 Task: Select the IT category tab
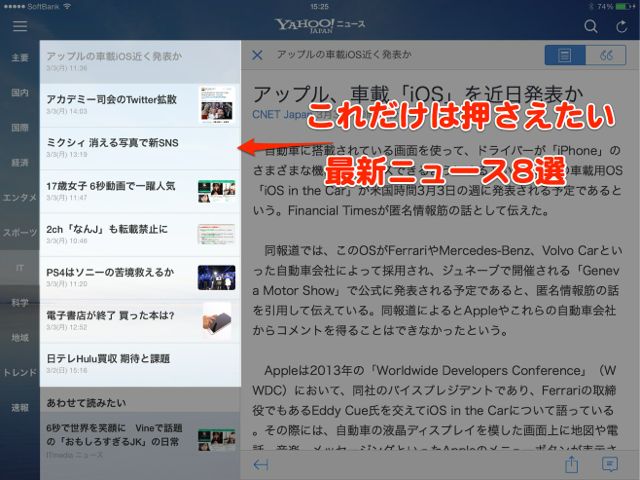tap(20, 268)
